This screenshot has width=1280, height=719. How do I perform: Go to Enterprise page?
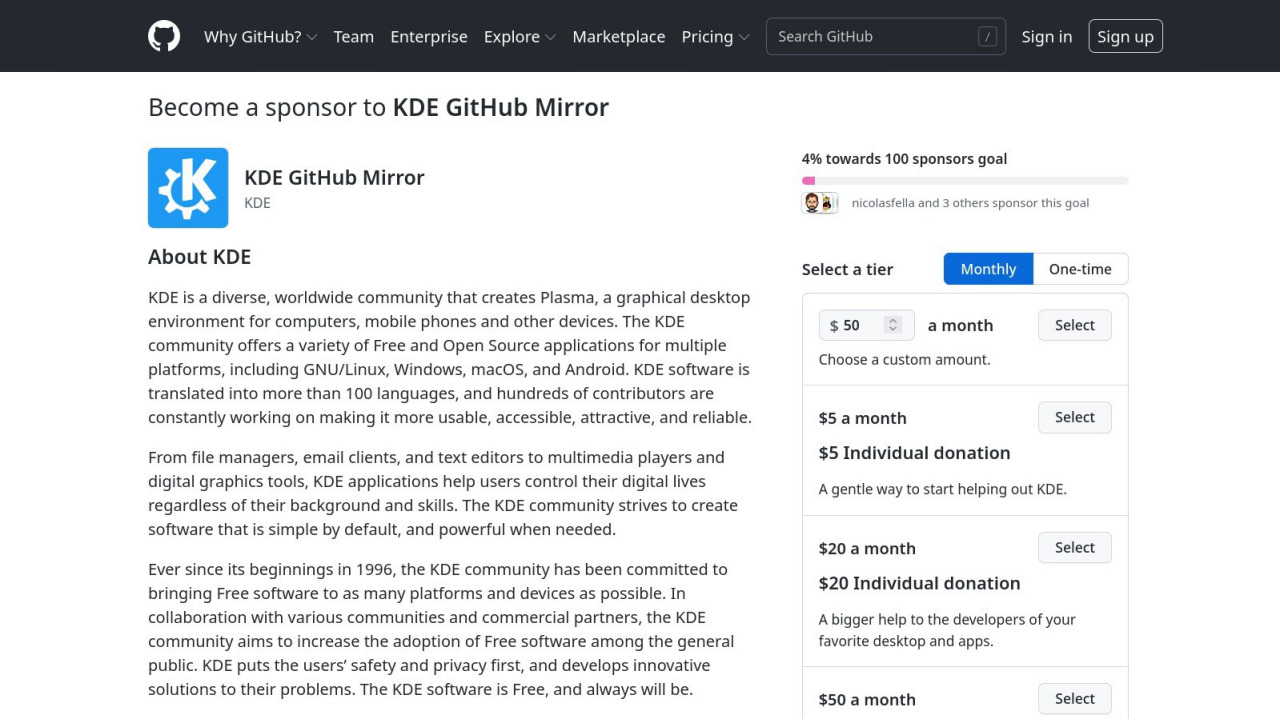pos(429,37)
